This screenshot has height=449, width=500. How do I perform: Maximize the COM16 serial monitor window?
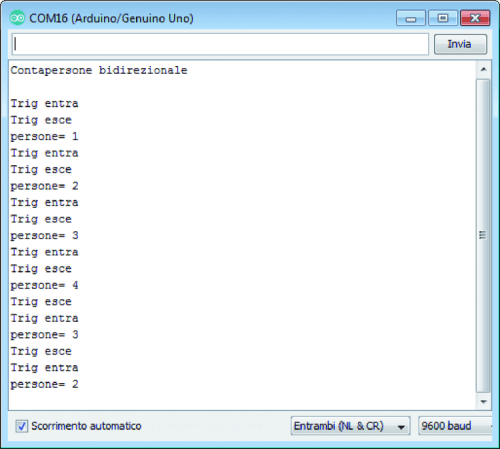(x=443, y=18)
